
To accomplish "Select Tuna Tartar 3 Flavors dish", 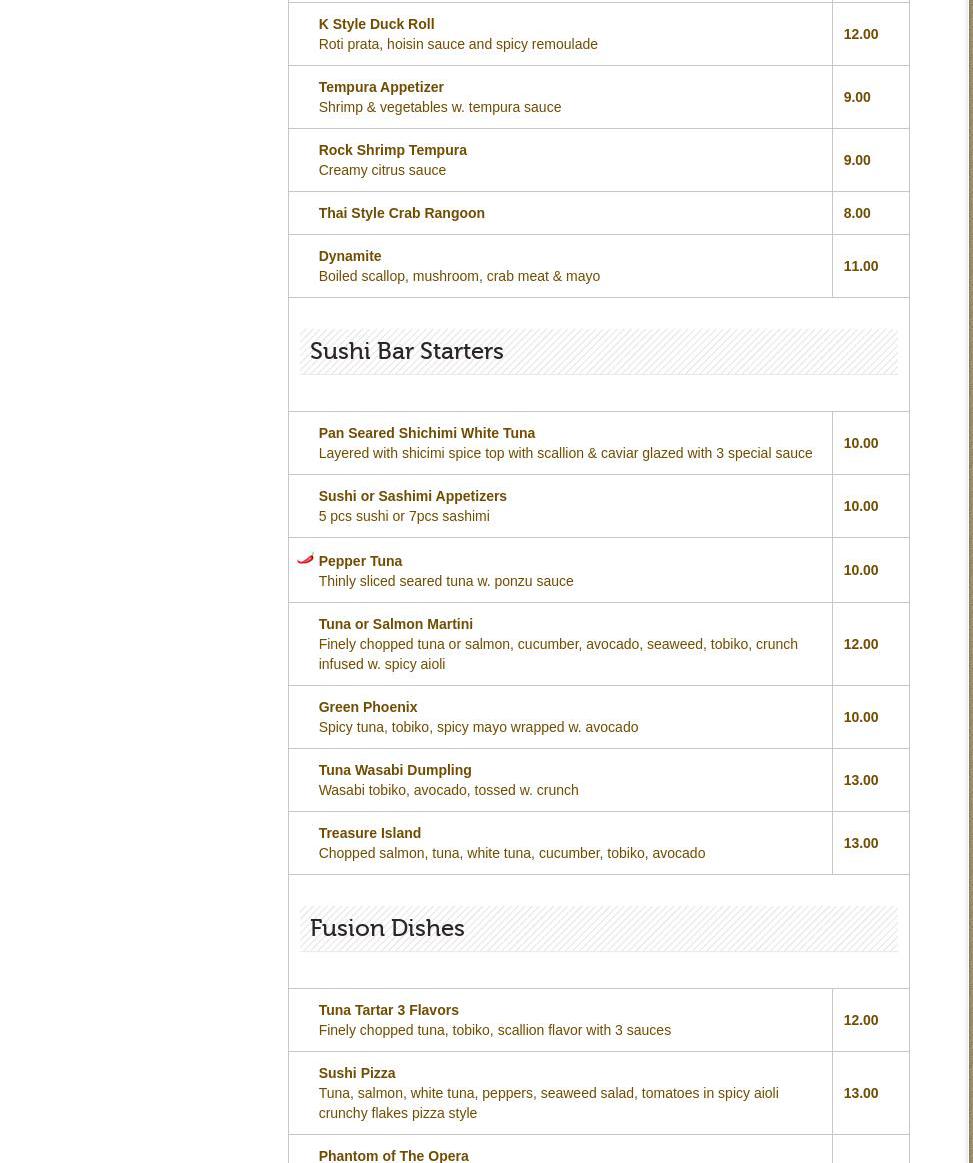I will pos(388,1010).
